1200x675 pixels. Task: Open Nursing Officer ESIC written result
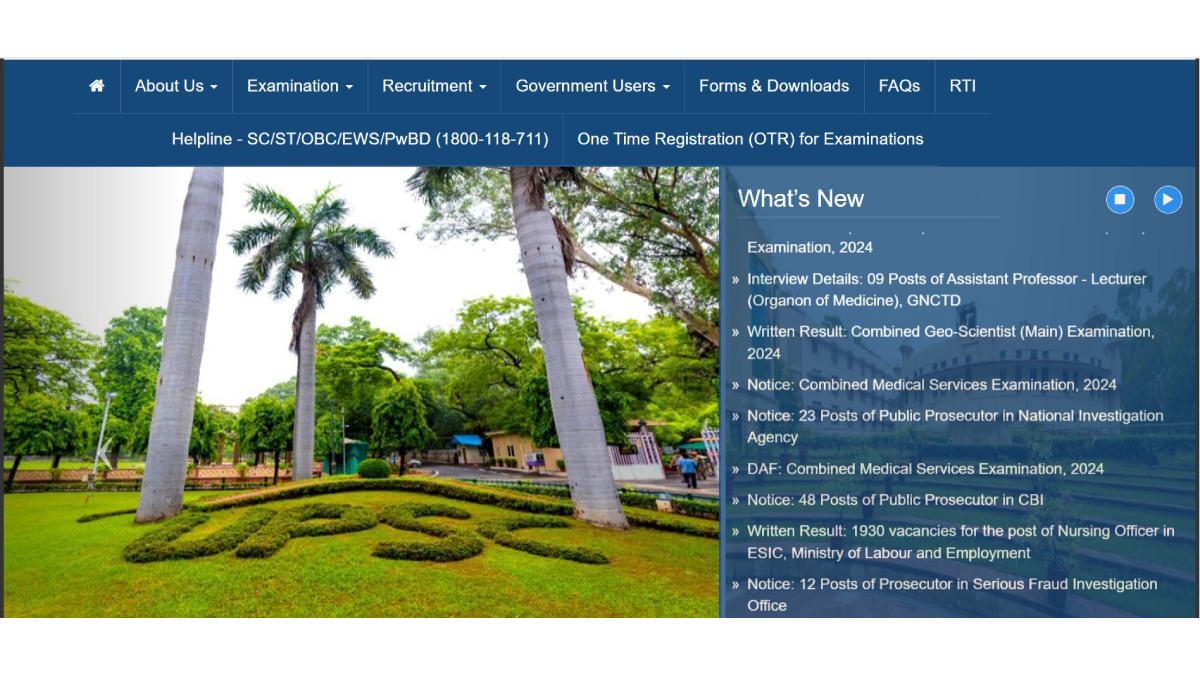click(960, 542)
